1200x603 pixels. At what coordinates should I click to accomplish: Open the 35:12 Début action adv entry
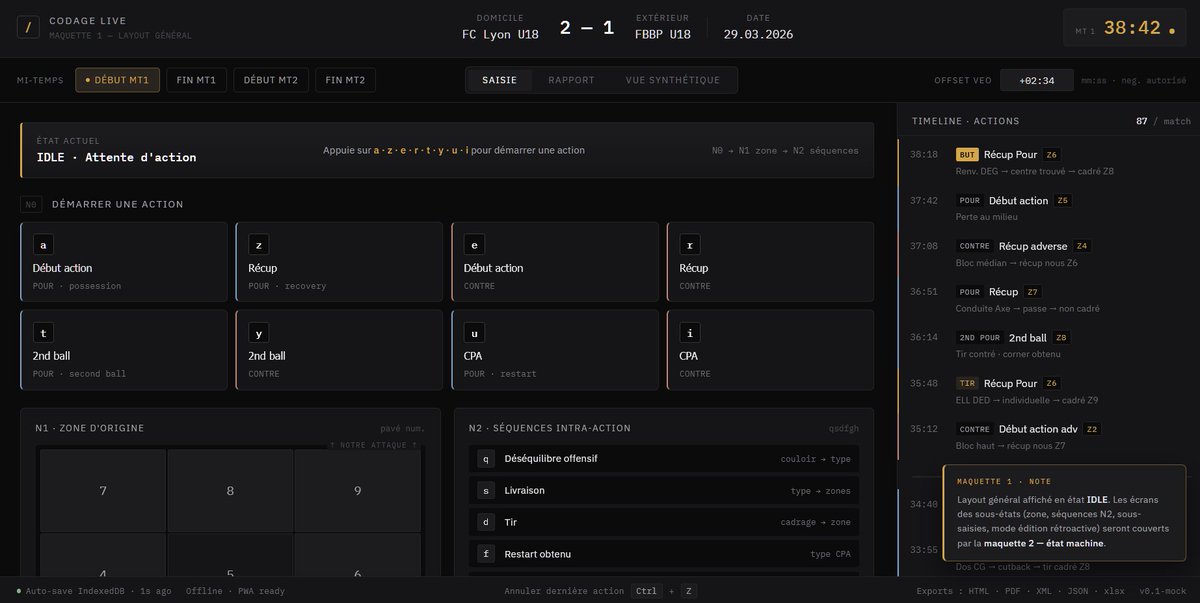pyautogui.click(x=1048, y=436)
